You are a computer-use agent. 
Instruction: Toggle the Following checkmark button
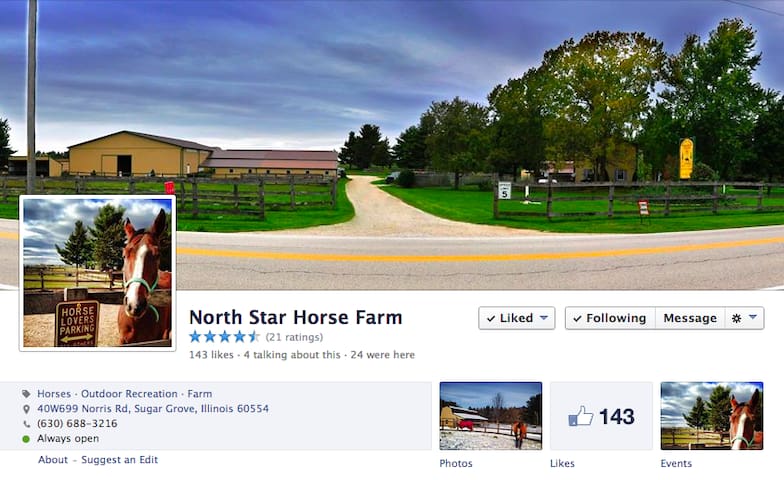pos(610,318)
